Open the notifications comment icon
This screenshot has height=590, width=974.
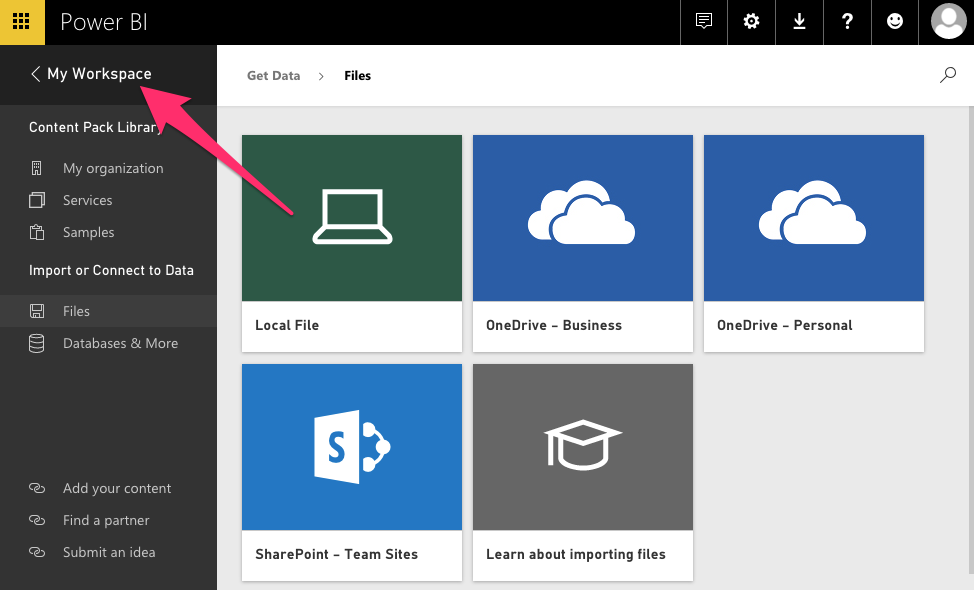tap(703, 21)
